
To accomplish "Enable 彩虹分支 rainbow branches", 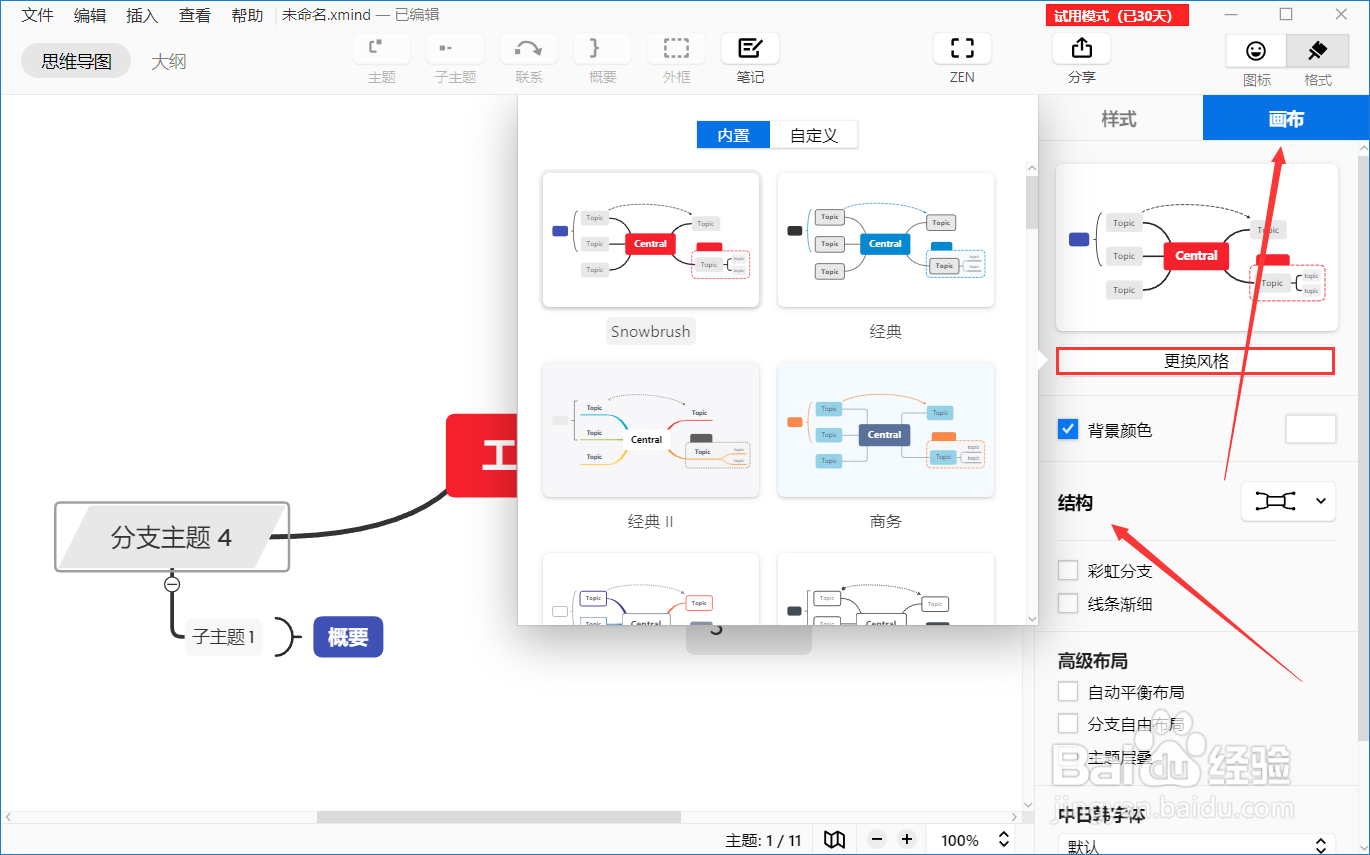I will pos(1068,570).
